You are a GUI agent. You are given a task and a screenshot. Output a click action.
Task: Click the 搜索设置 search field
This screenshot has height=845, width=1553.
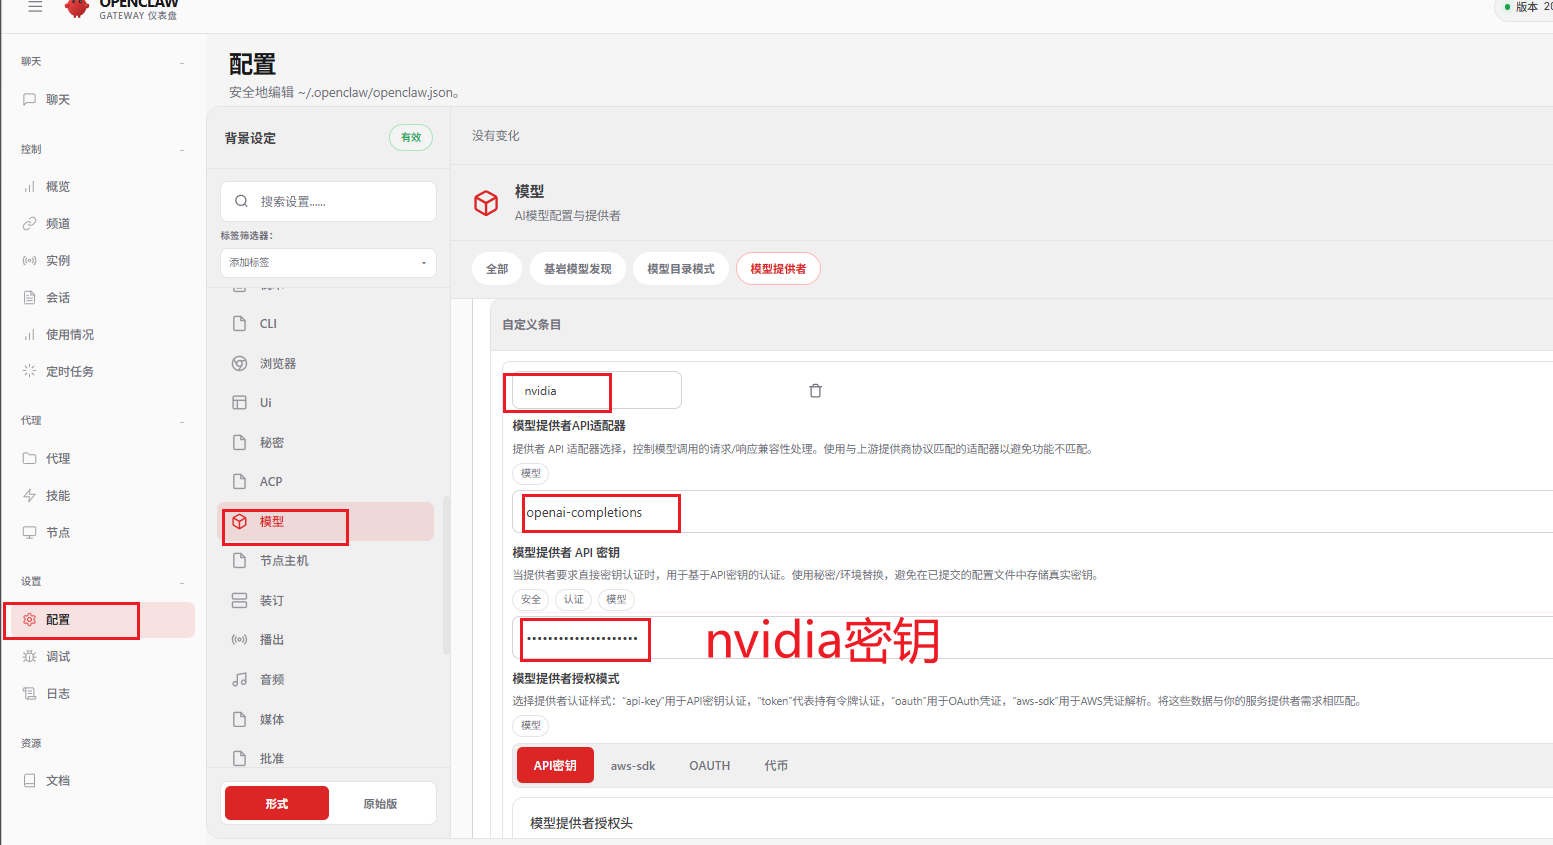340,202
